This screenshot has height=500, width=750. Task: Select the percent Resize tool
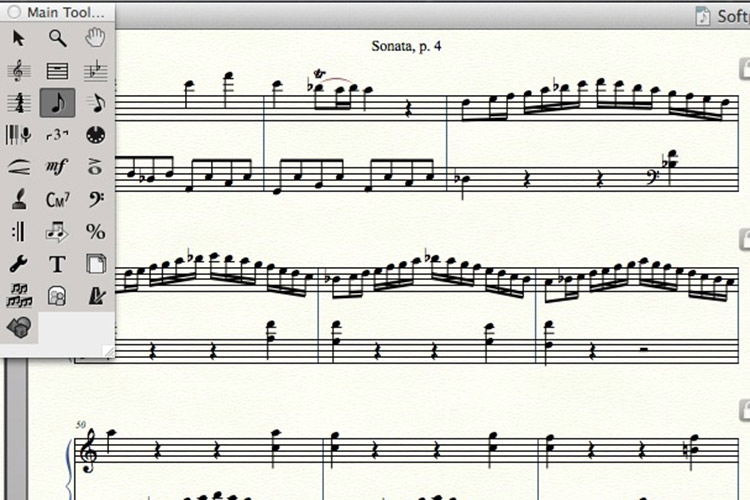pos(95,232)
